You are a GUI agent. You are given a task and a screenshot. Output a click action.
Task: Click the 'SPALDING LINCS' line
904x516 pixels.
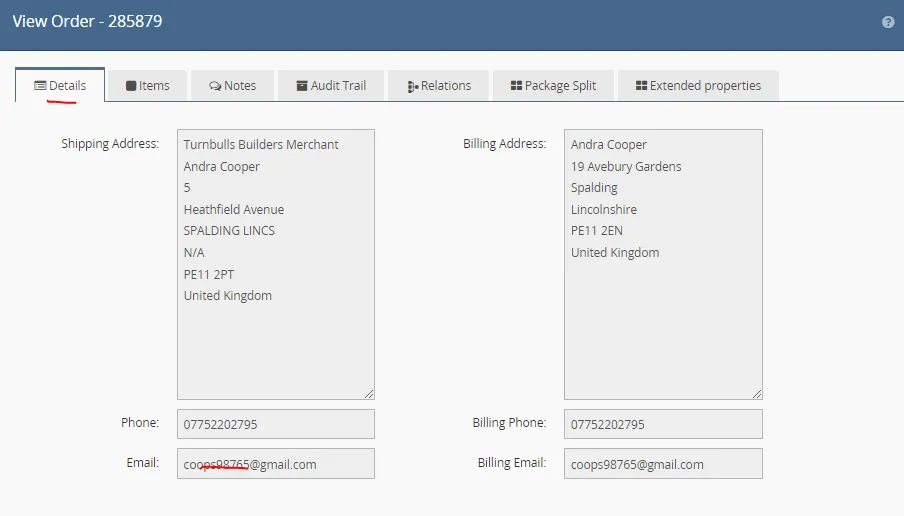click(x=229, y=231)
